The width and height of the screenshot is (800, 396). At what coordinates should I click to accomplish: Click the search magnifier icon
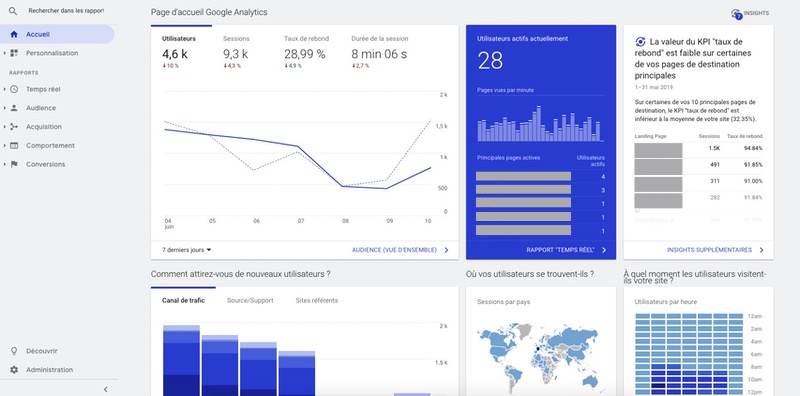point(13,11)
